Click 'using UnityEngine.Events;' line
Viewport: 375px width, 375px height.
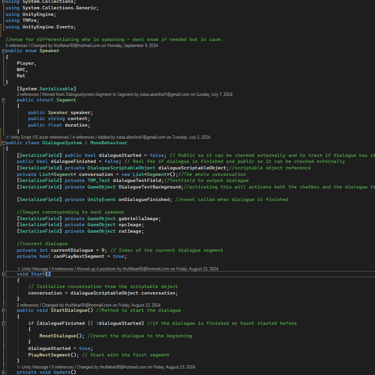pos(40,27)
